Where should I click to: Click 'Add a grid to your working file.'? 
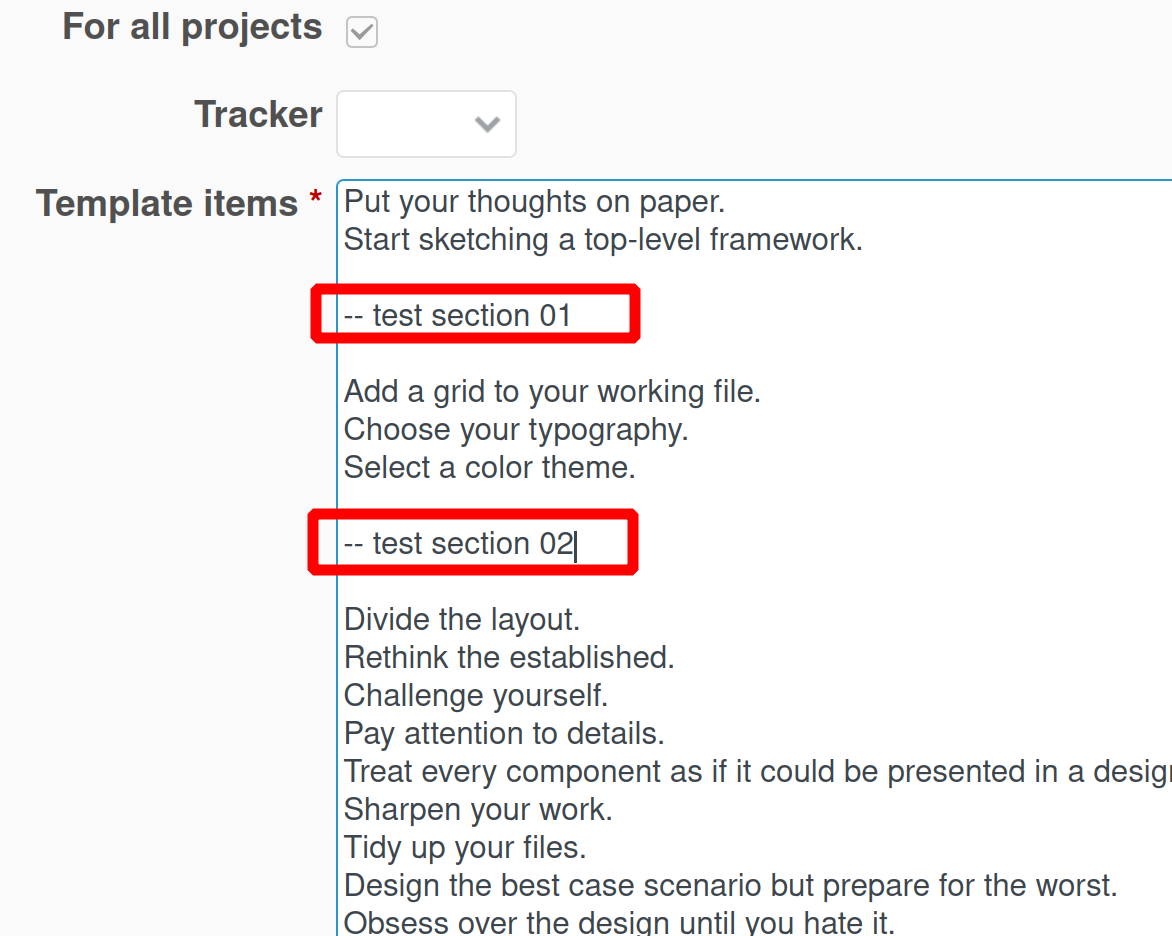(551, 391)
